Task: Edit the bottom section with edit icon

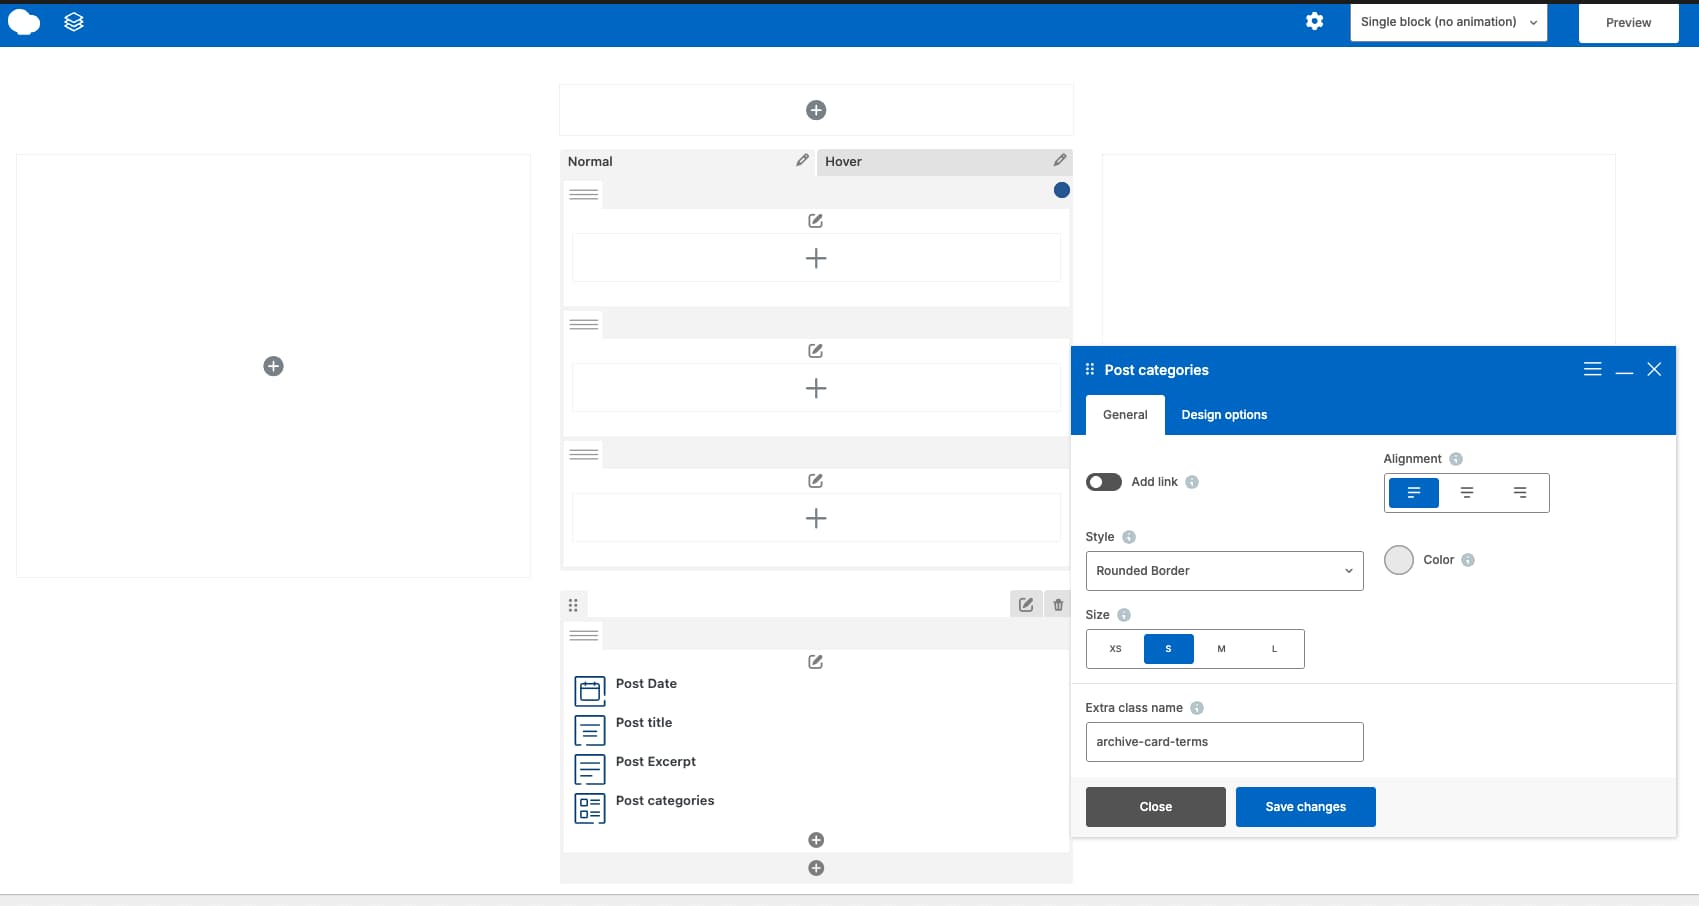Action: point(1026,604)
